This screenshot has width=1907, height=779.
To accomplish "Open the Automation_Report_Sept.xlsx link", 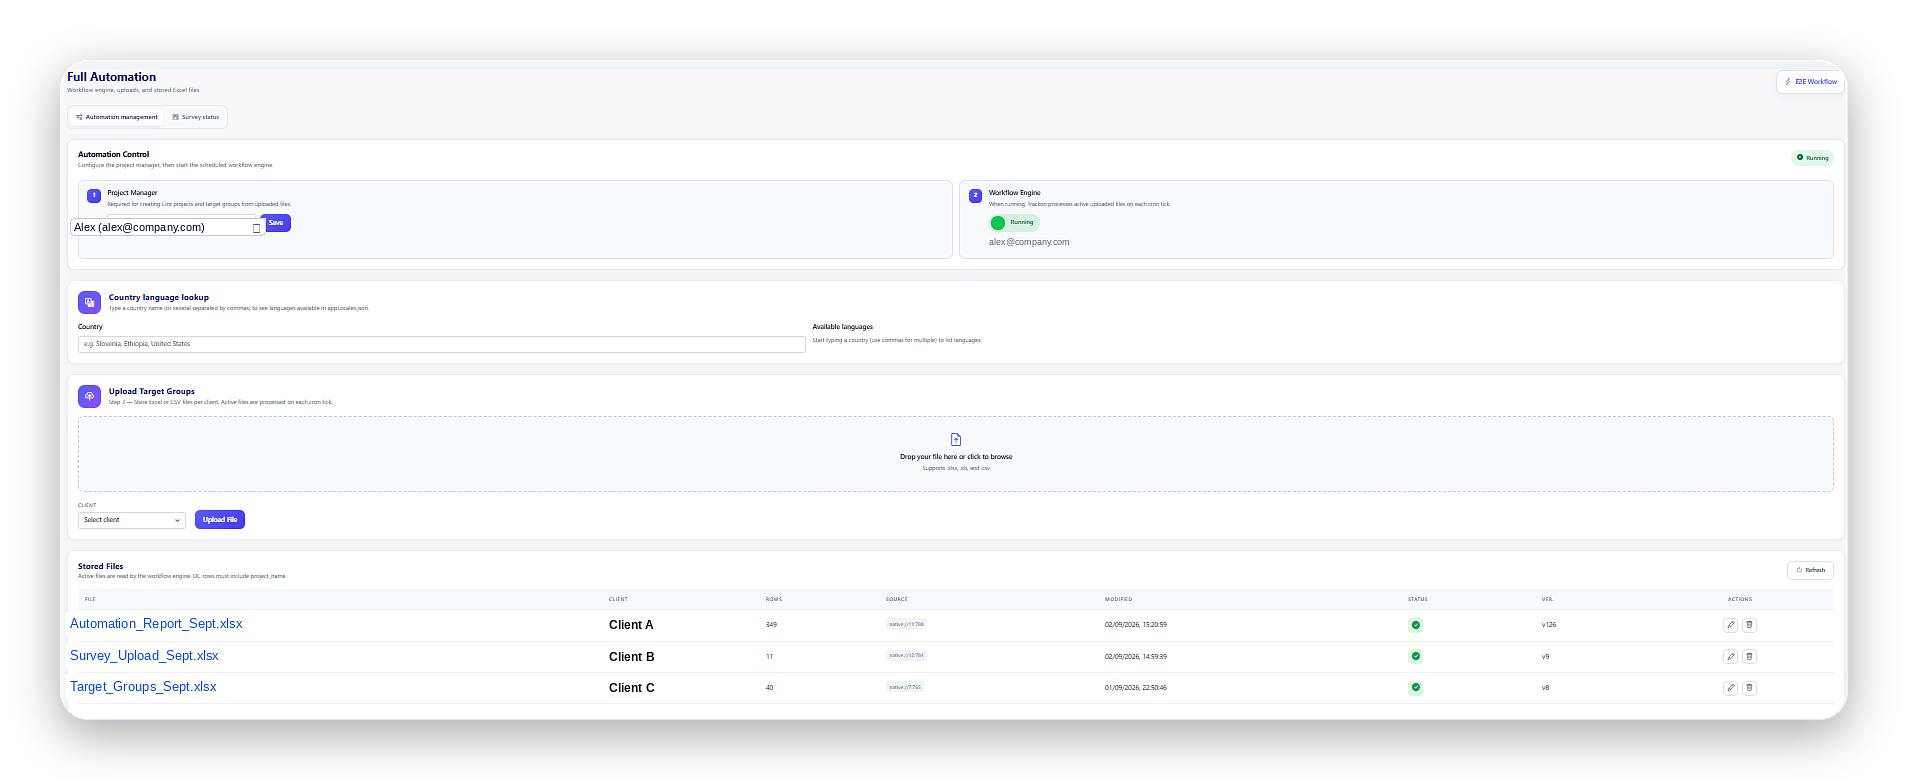I will (156, 624).
